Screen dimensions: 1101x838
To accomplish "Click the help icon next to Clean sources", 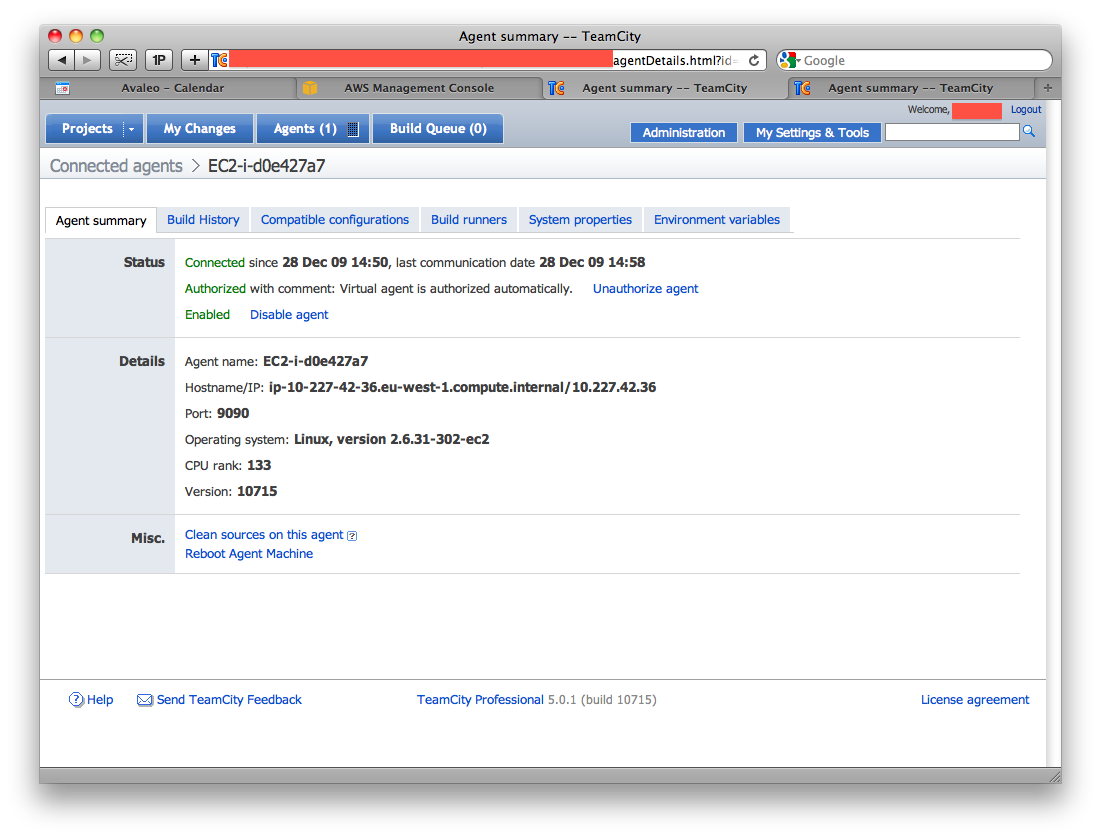I will (x=352, y=536).
